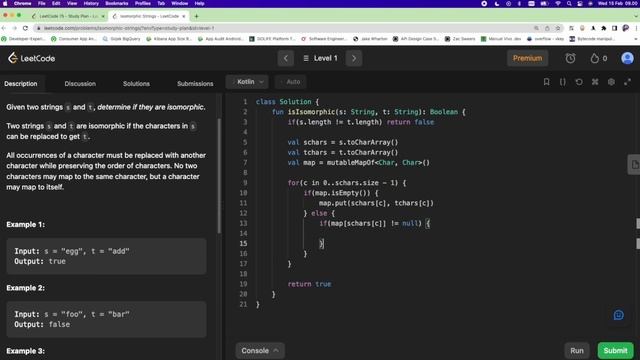The image size is (640, 360).
Task: Toggle fullscreen editor icon
Action: [x=627, y=82]
